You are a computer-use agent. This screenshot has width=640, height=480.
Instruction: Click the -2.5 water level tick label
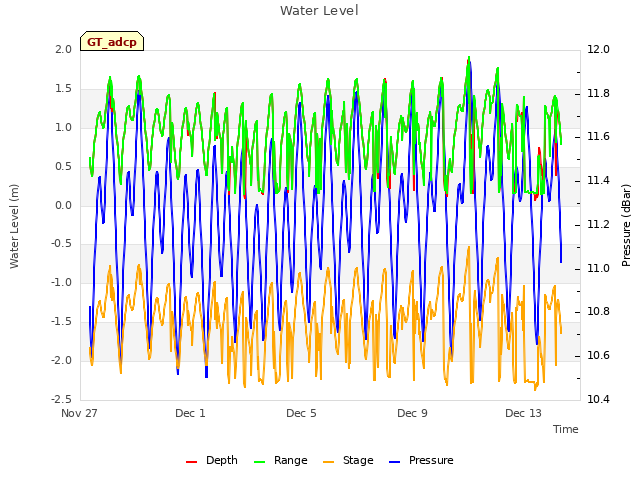61,399
